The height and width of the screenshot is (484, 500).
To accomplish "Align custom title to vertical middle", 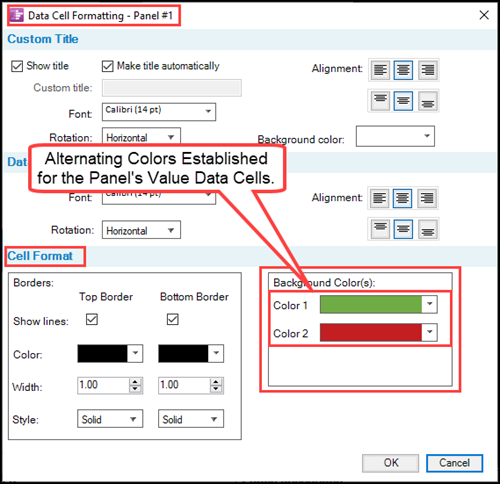I will tap(403, 101).
